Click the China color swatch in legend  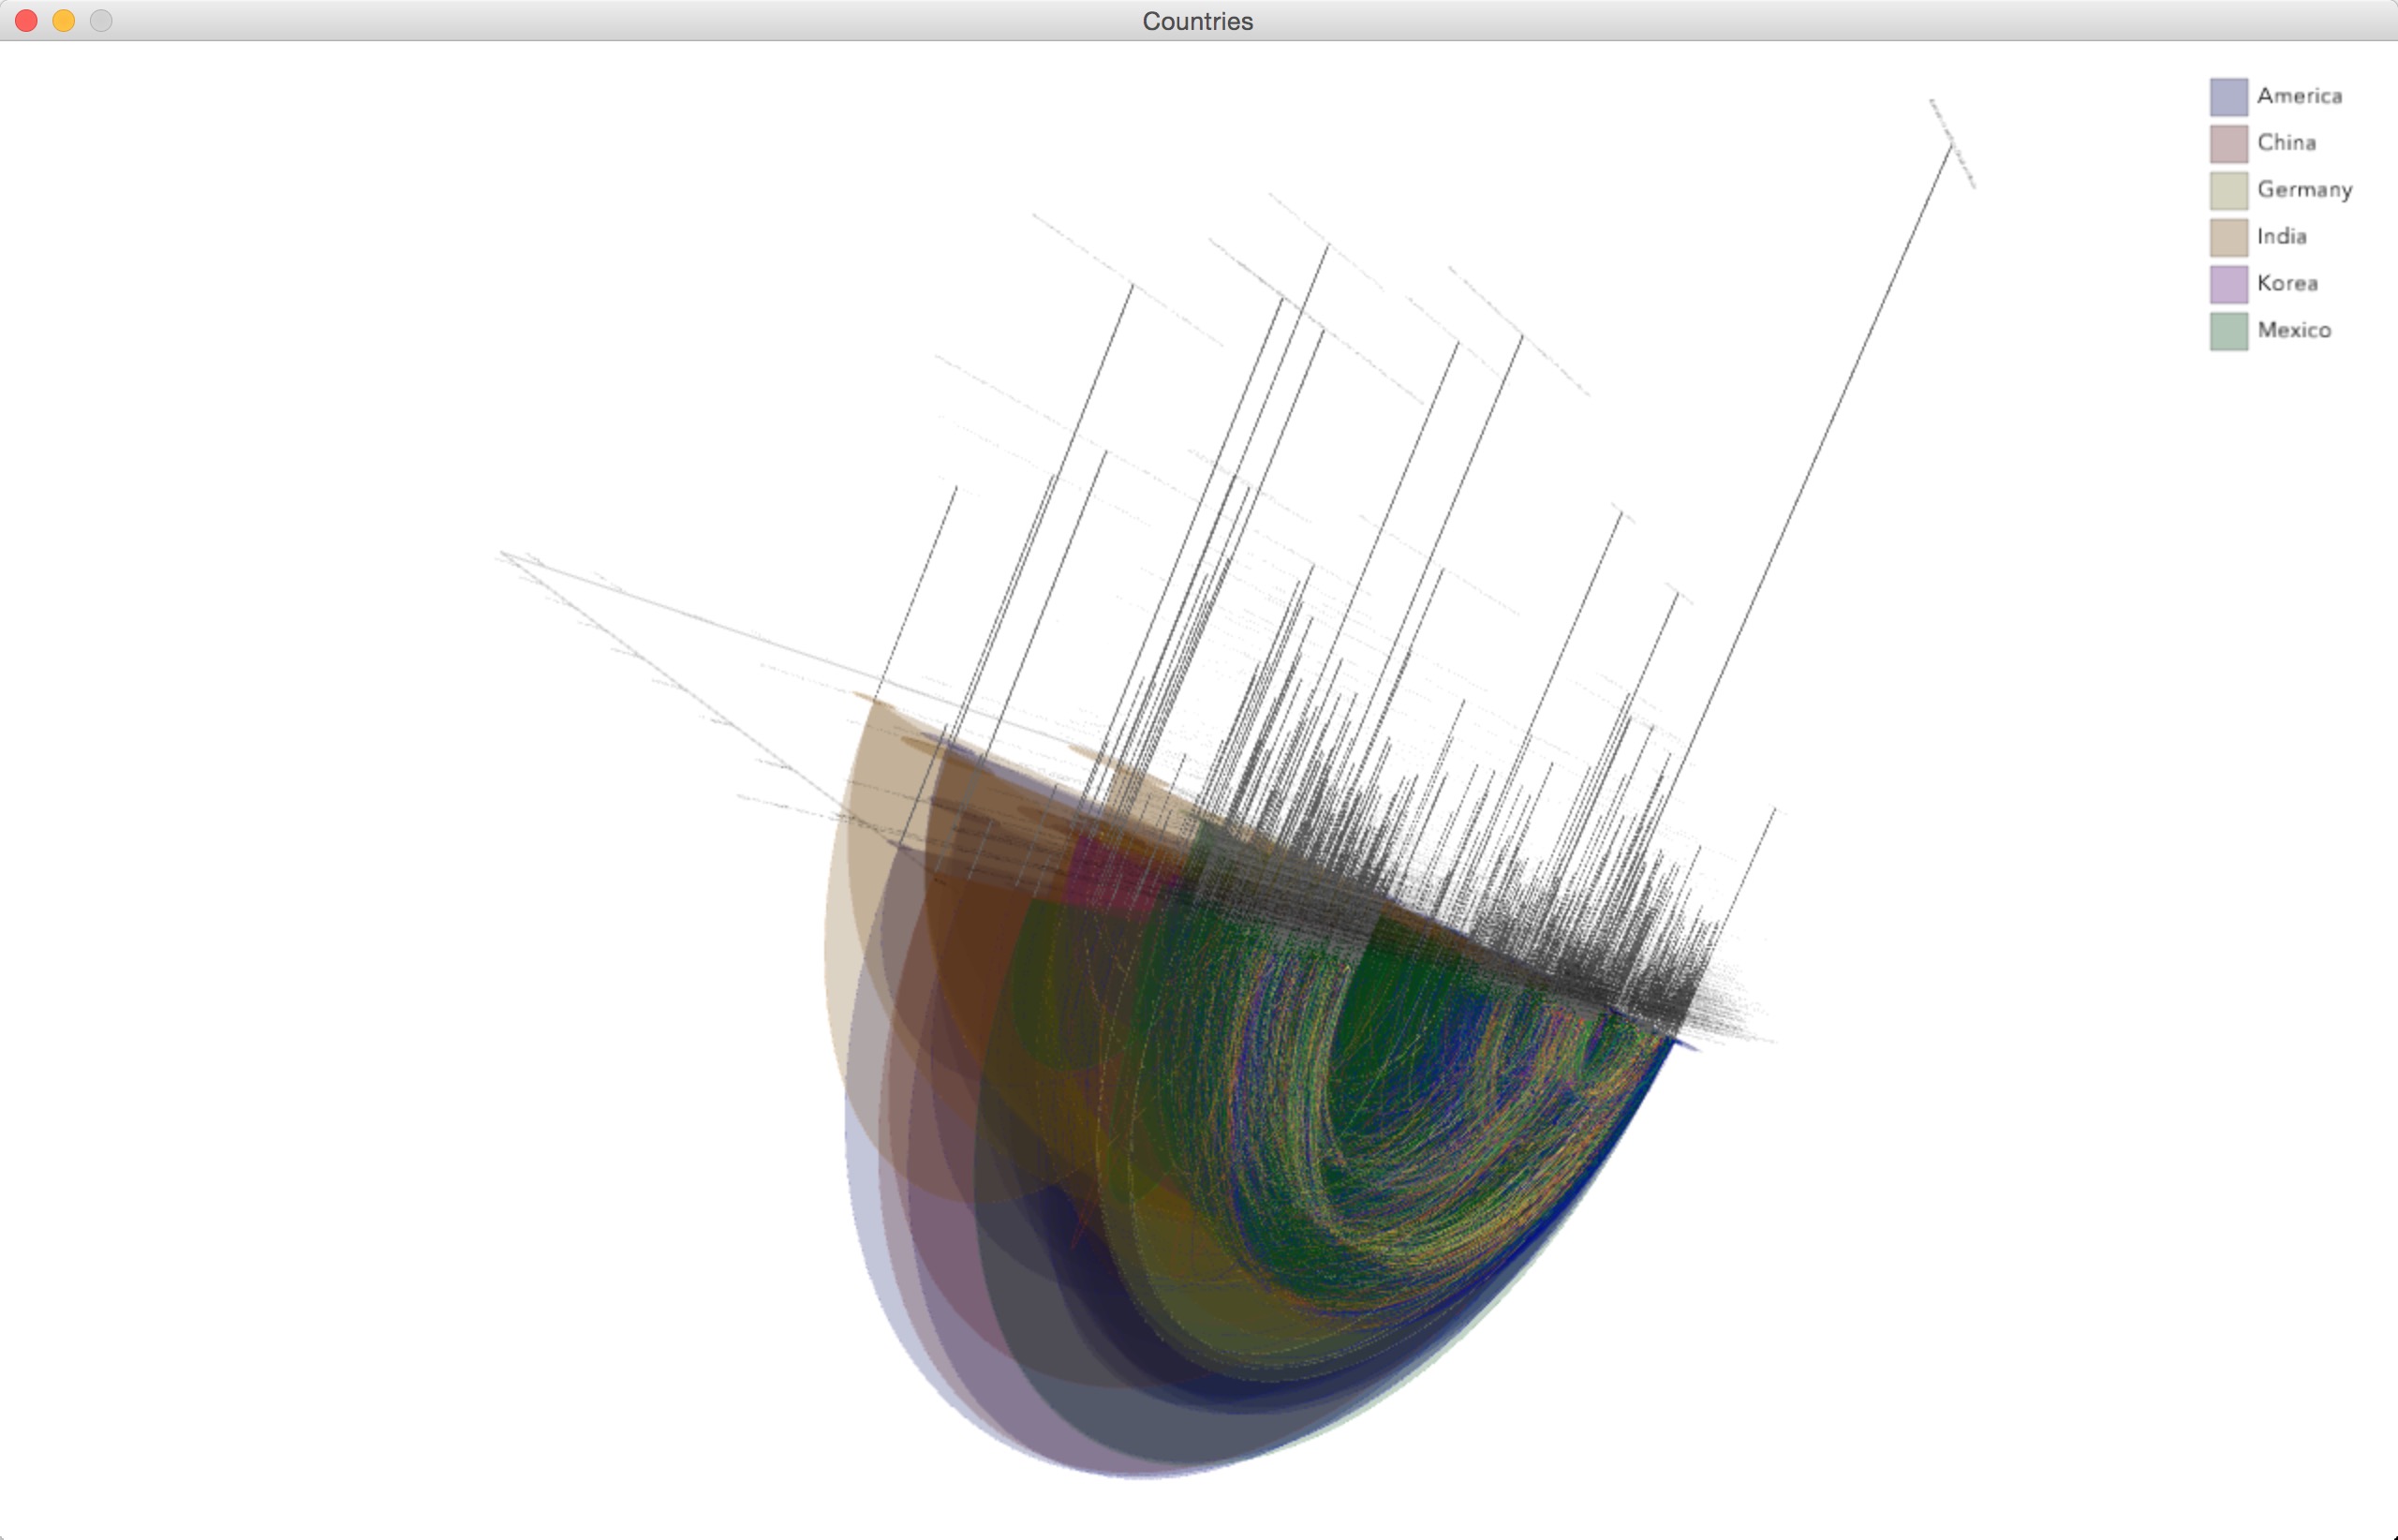(2228, 144)
